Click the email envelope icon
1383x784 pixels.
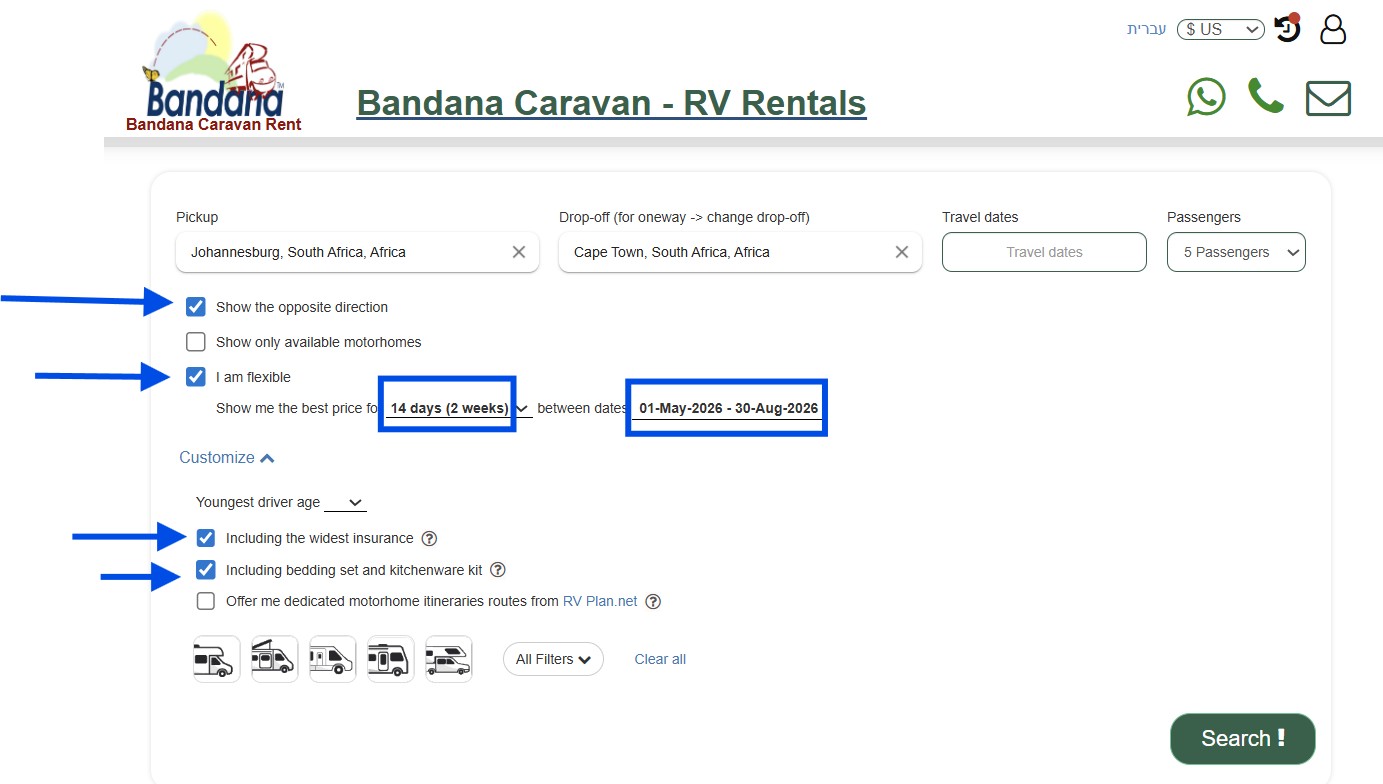point(1328,98)
